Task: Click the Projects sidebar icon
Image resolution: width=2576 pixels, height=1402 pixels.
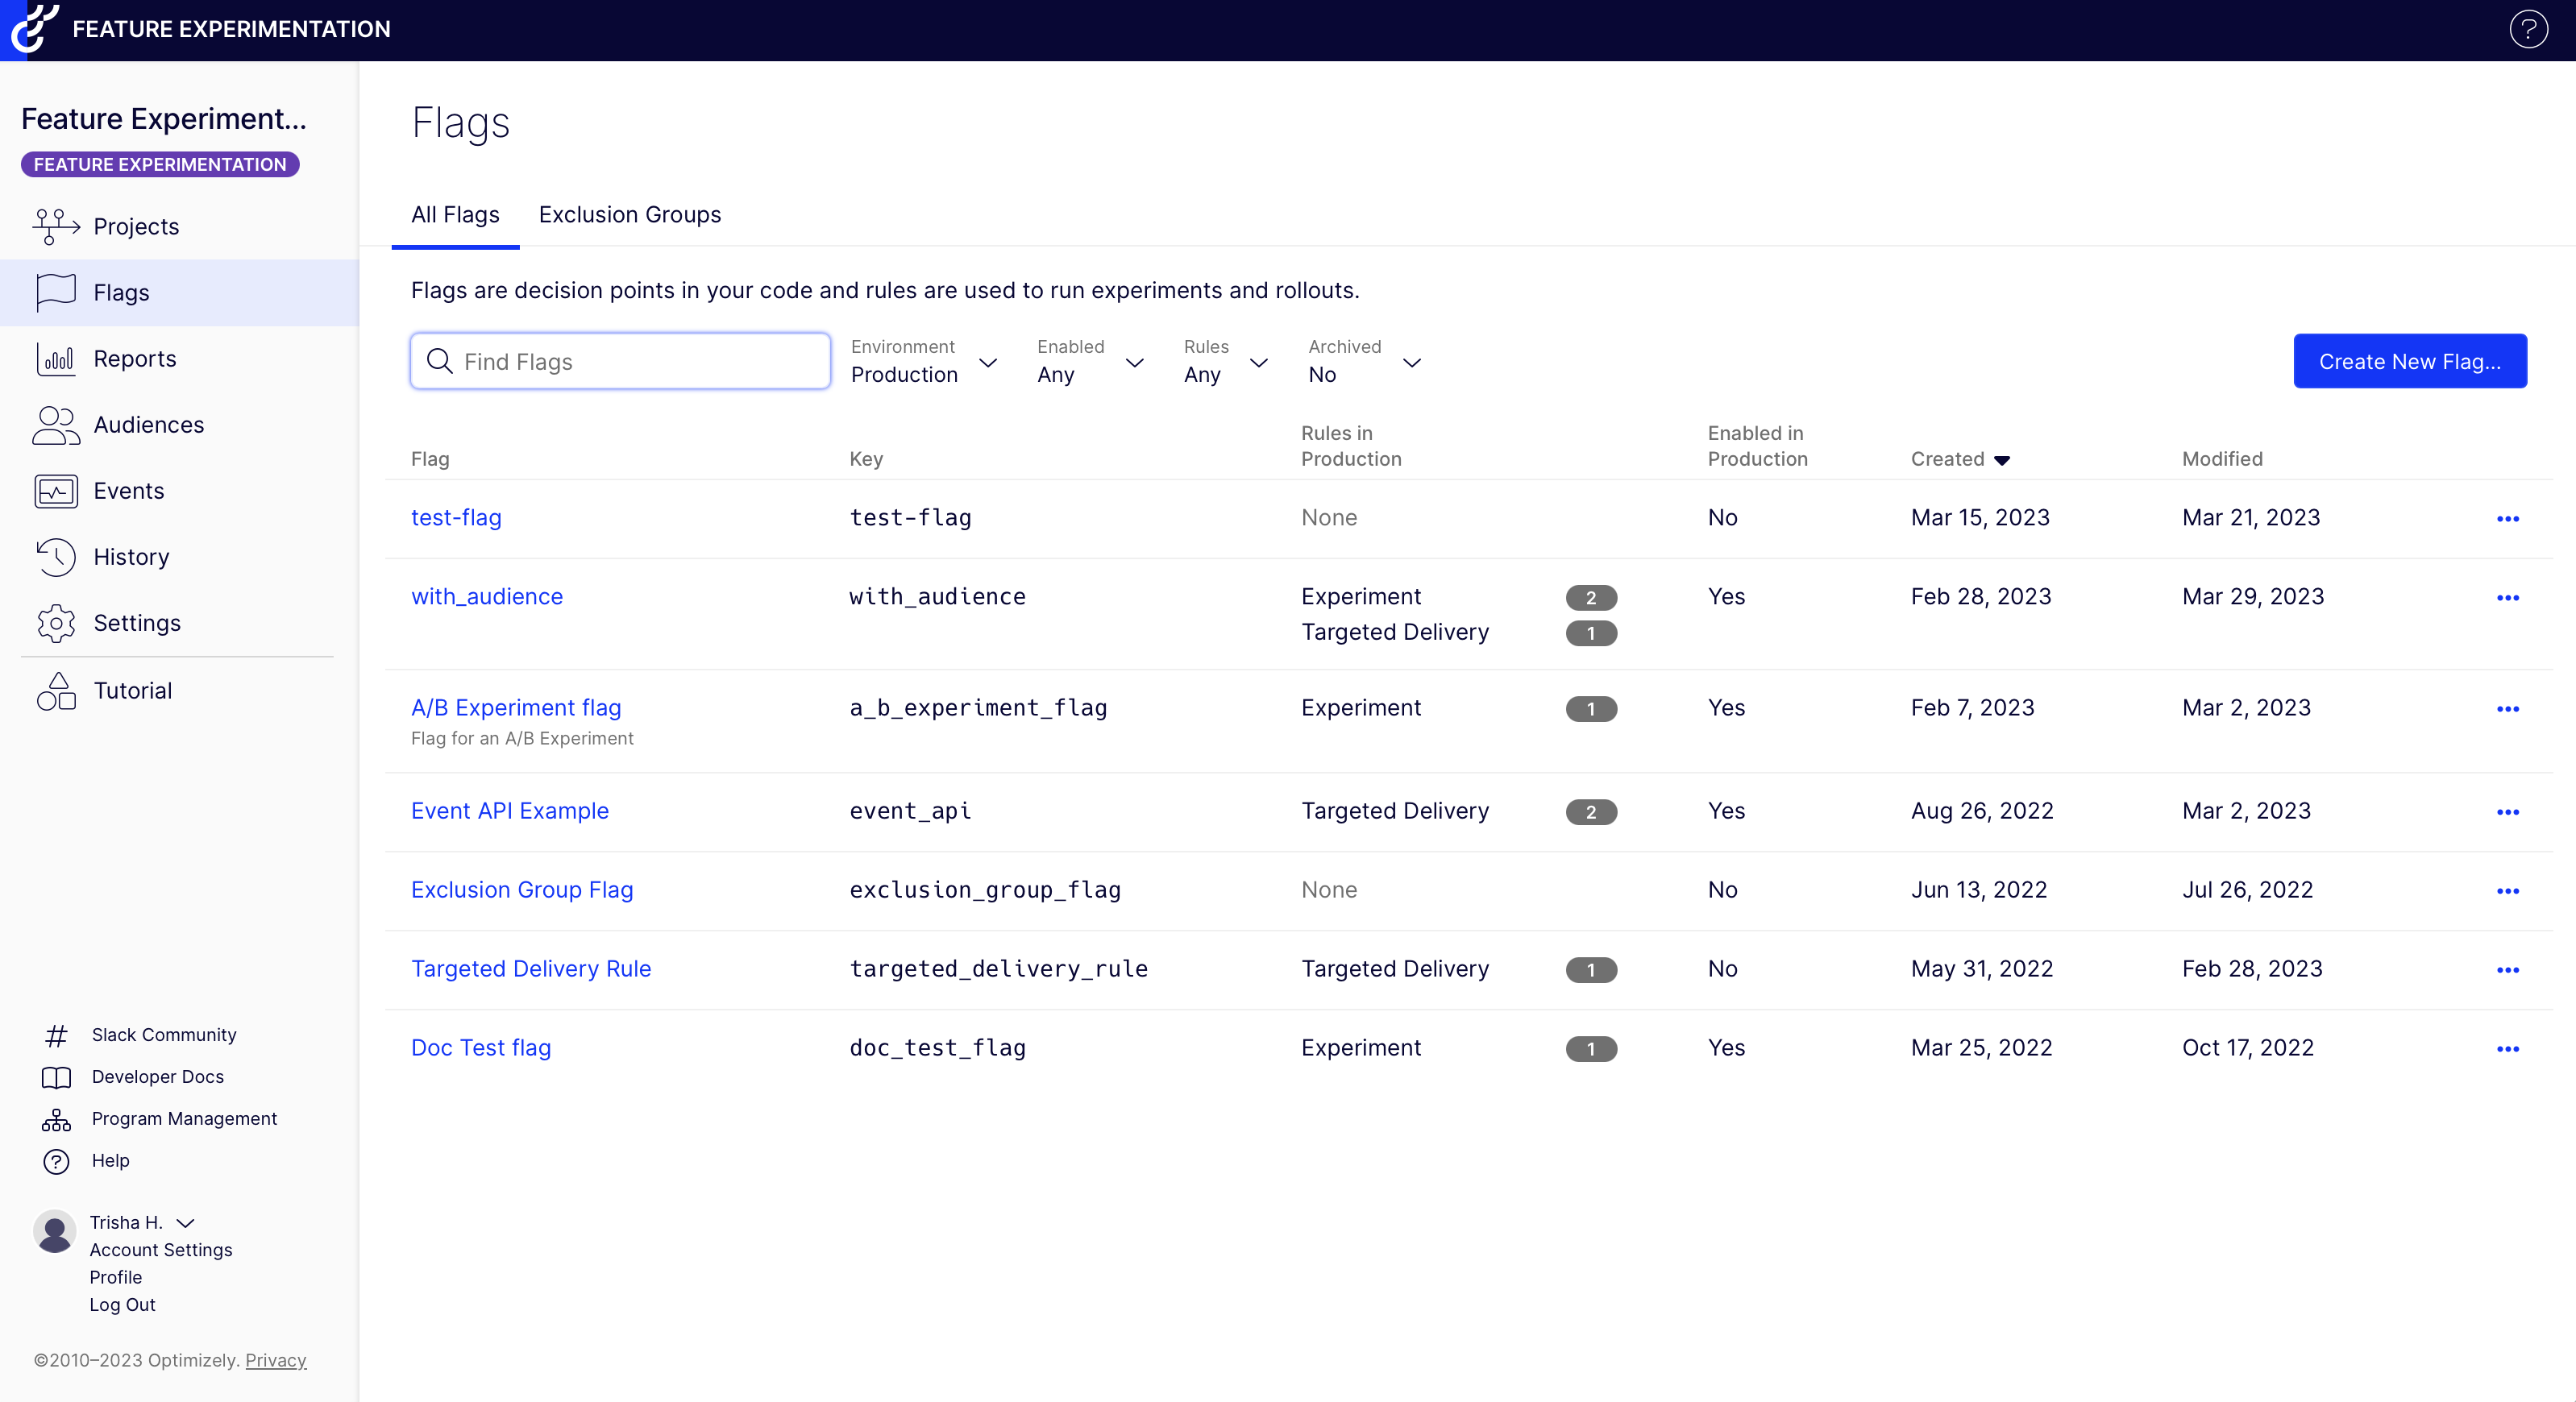Action: [56, 227]
